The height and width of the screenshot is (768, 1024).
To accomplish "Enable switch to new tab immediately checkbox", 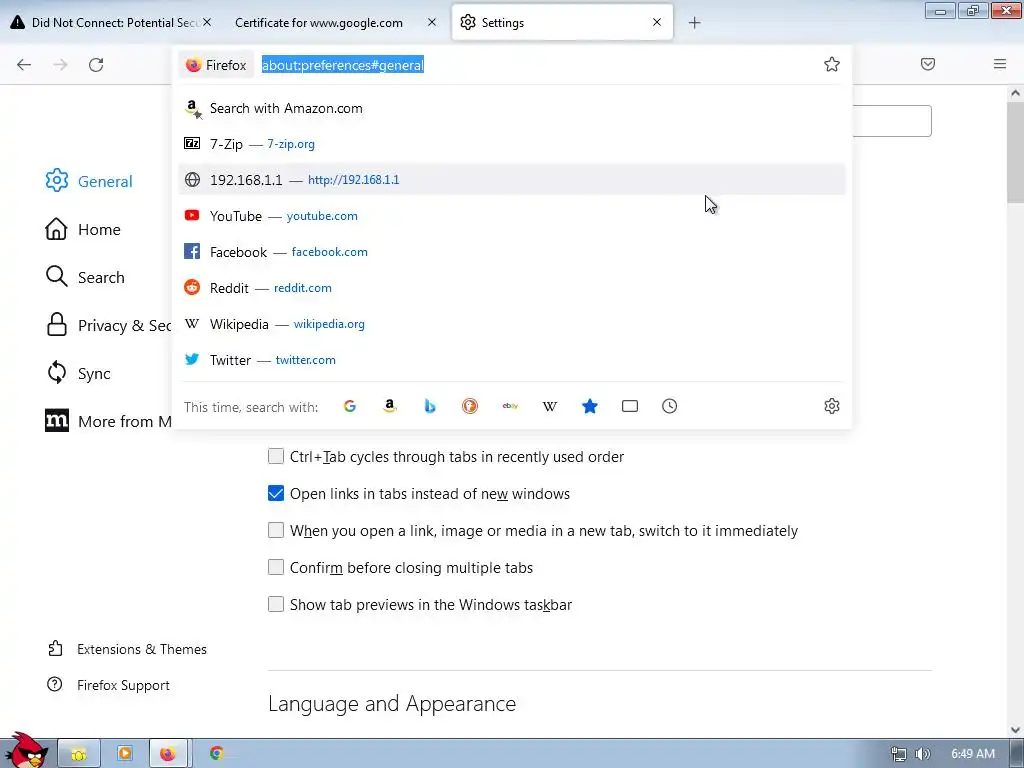I will [x=276, y=530].
